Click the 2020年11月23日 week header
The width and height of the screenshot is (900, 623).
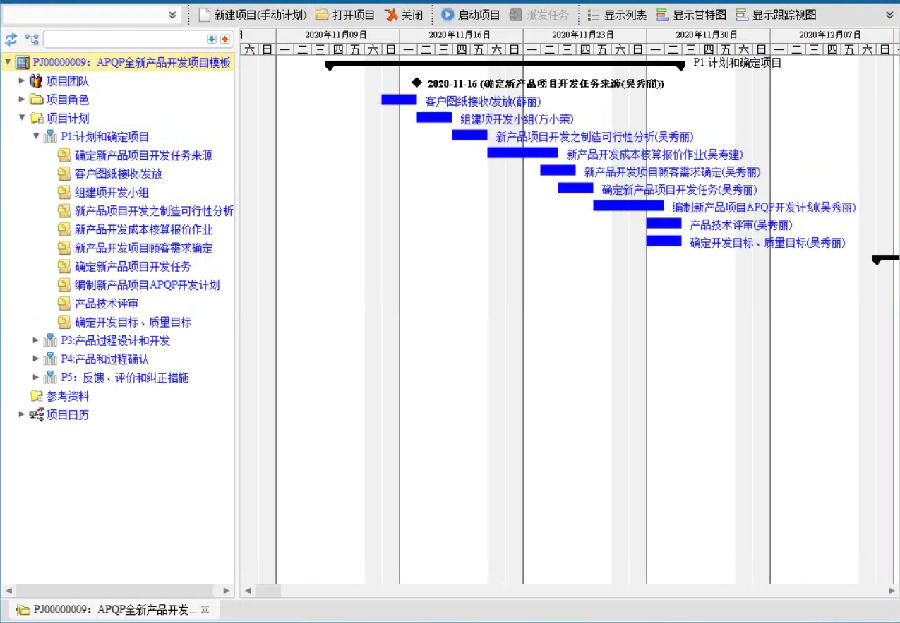tap(584, 35)
